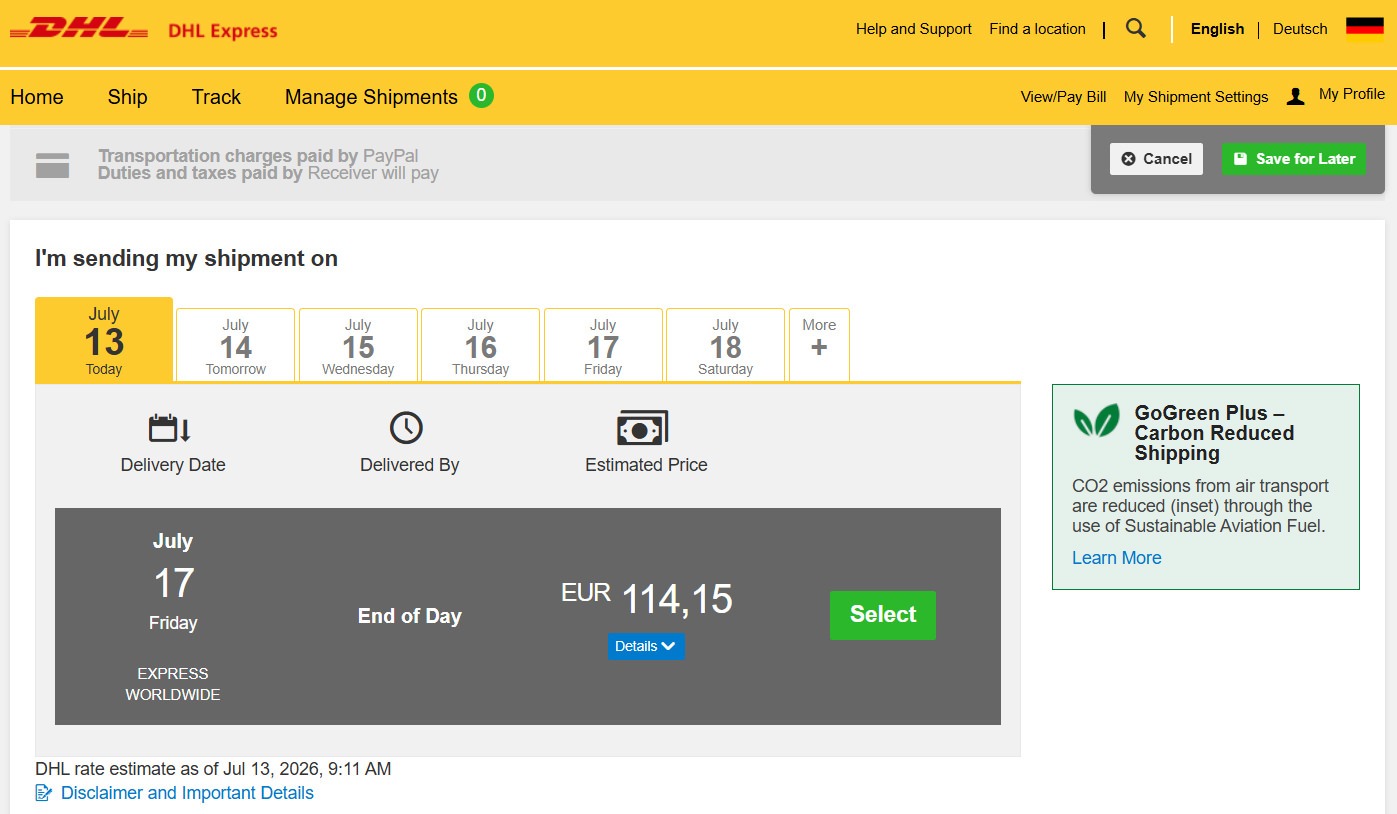Screen dimensions: 1397x814
Task: Select the July 16 Thursday tab
Action: (481, 345)
